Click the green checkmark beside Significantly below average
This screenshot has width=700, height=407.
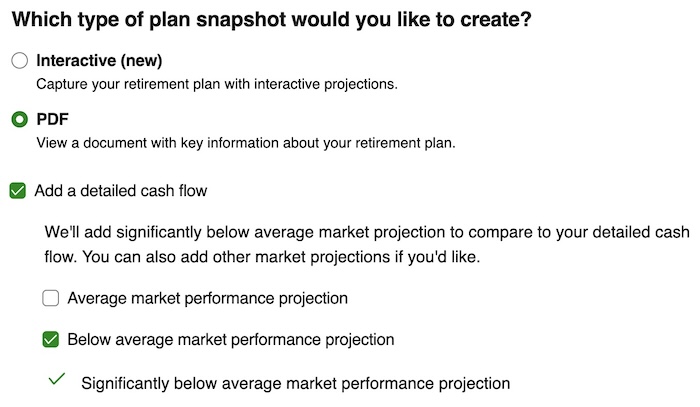pos(56,380)
